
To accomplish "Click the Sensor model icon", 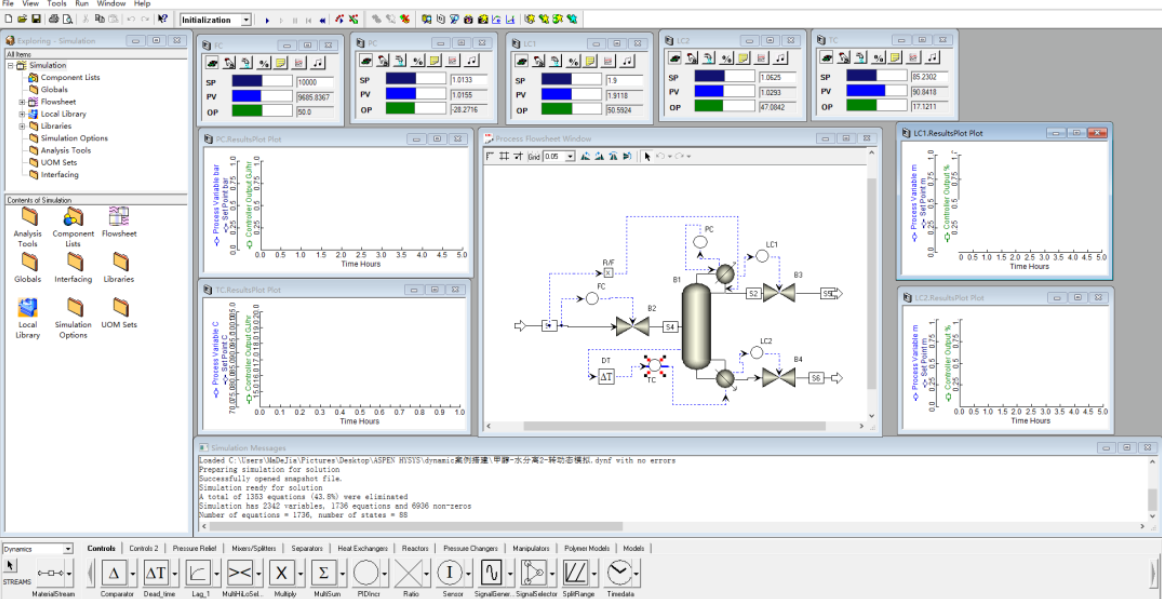I will click(x=449, y=572).
